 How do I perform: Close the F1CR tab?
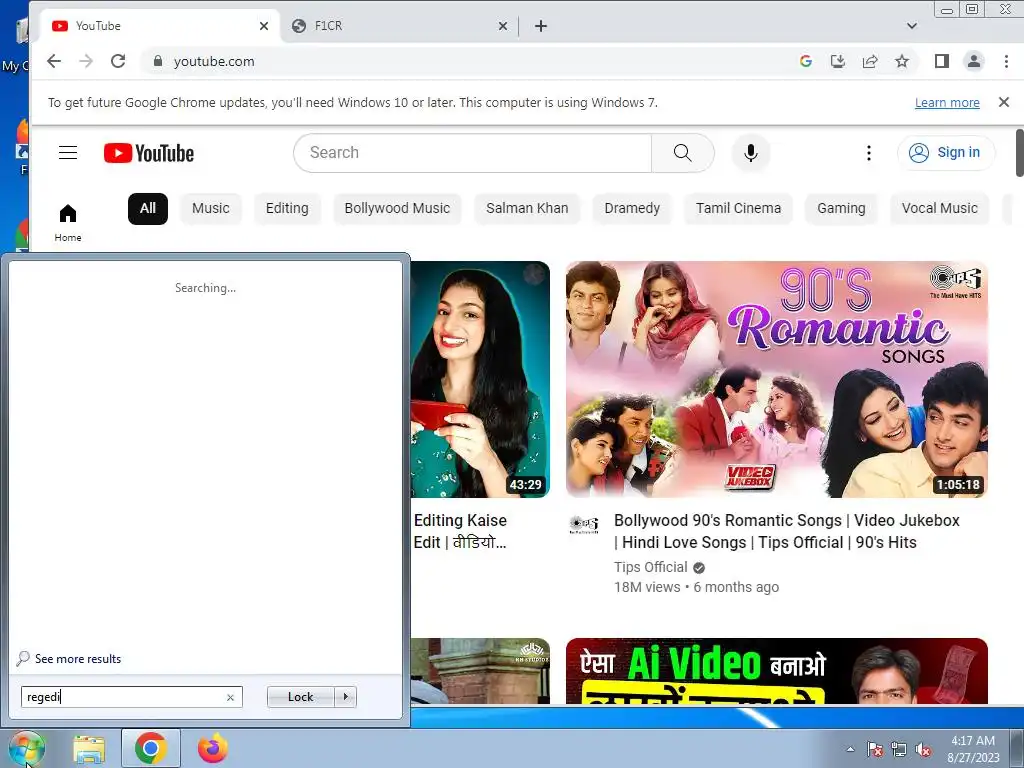coord(503,26)
